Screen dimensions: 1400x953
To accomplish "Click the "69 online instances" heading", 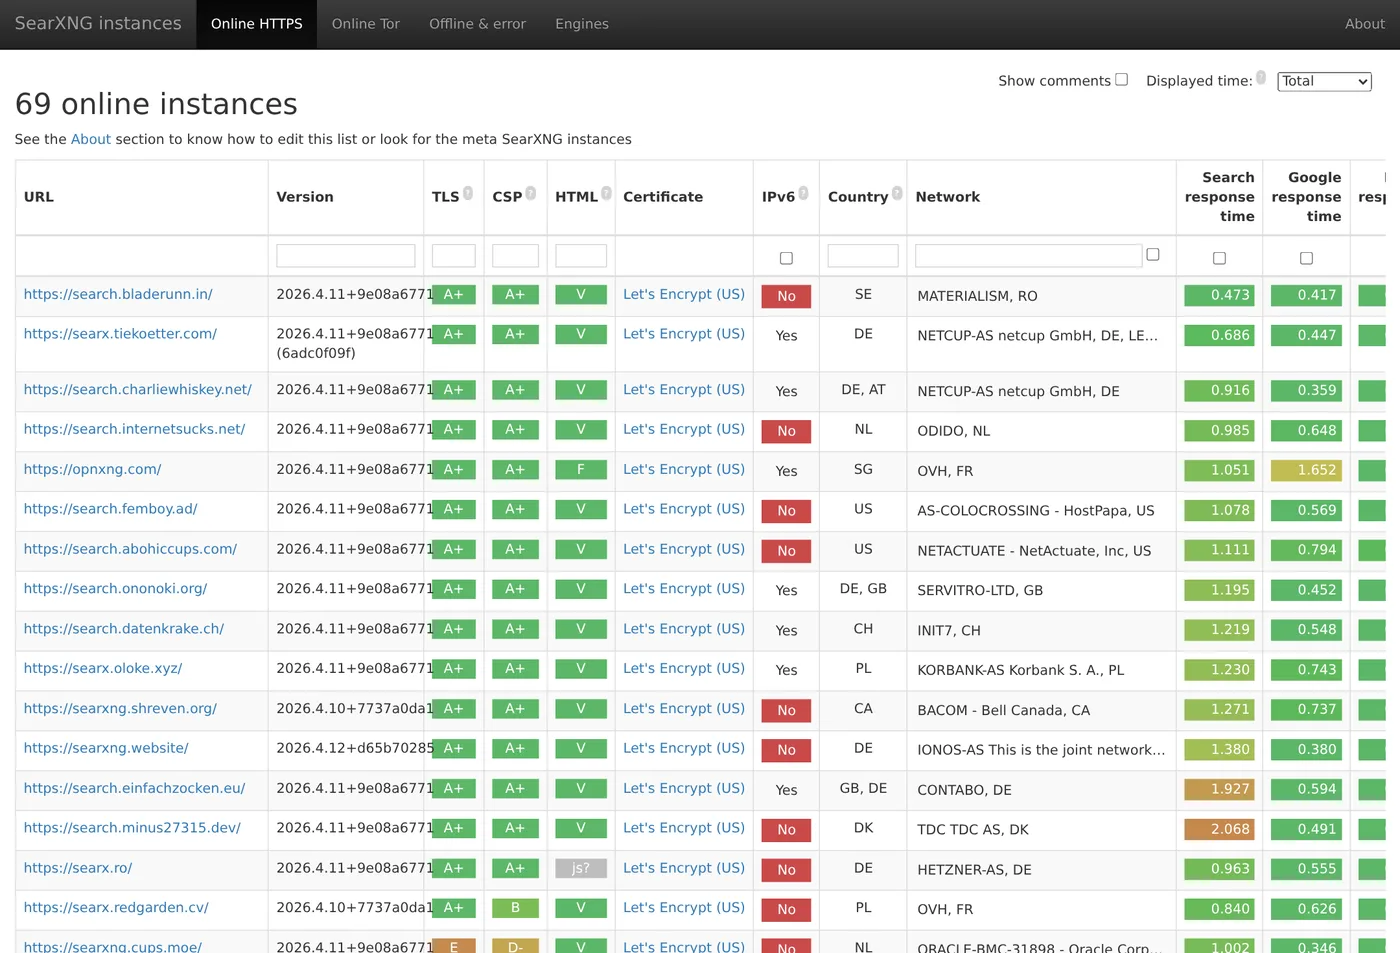I will point(156,104).
